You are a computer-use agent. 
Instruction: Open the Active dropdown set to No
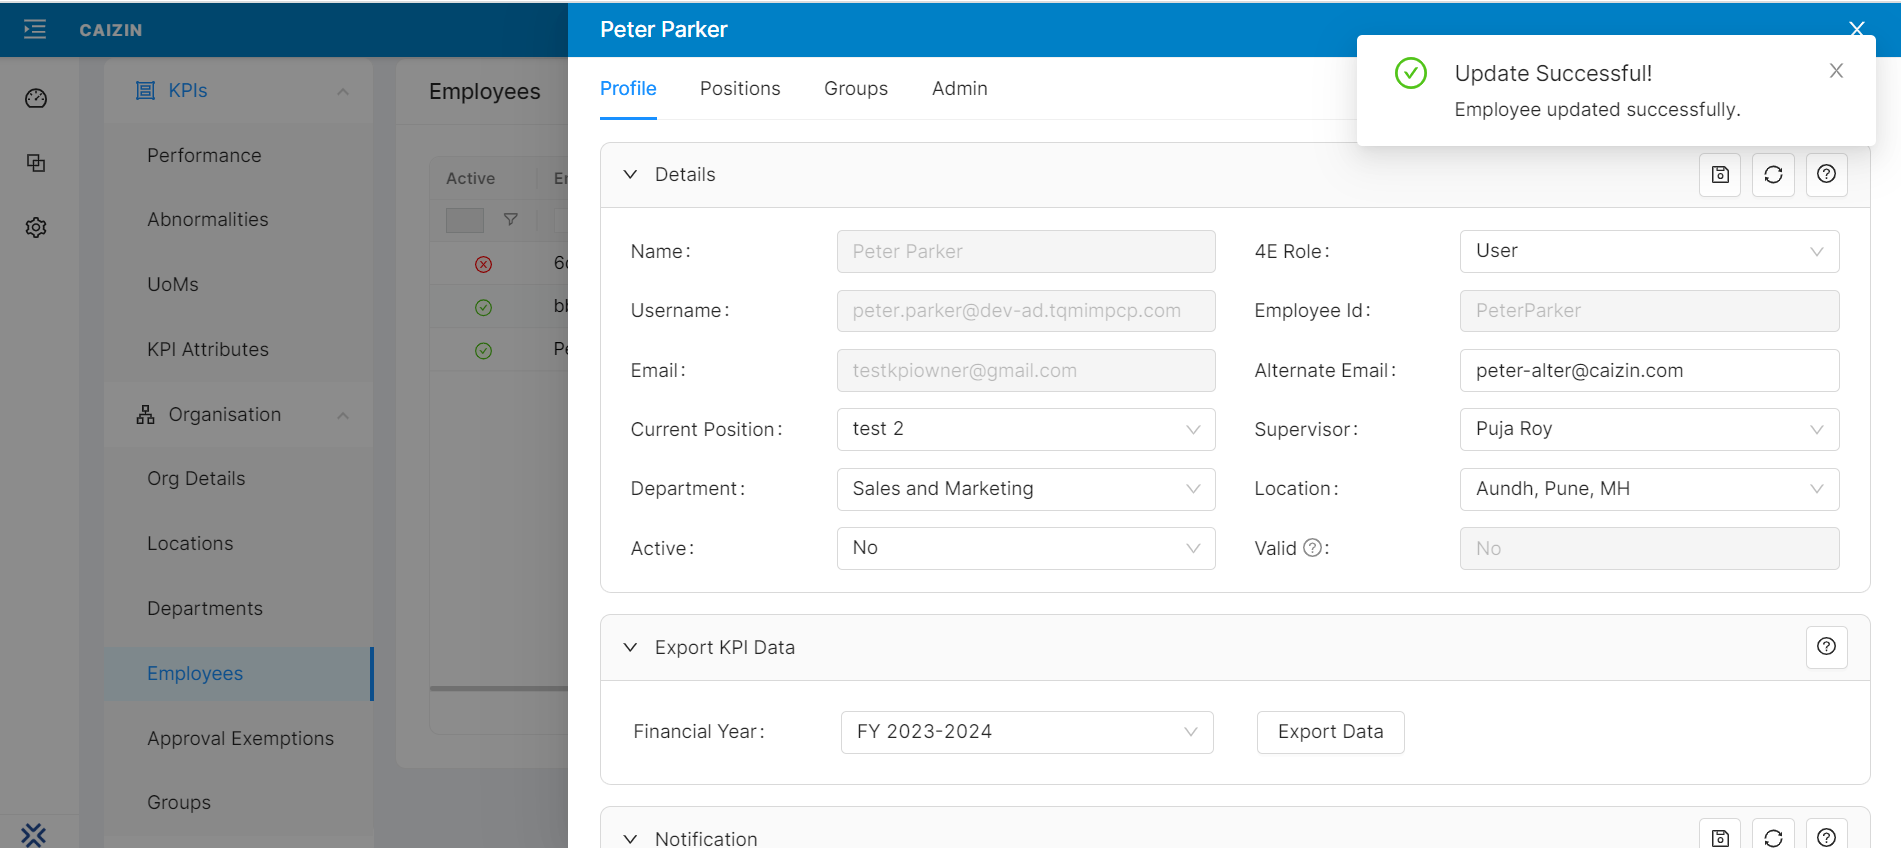tap(1025, 549)
